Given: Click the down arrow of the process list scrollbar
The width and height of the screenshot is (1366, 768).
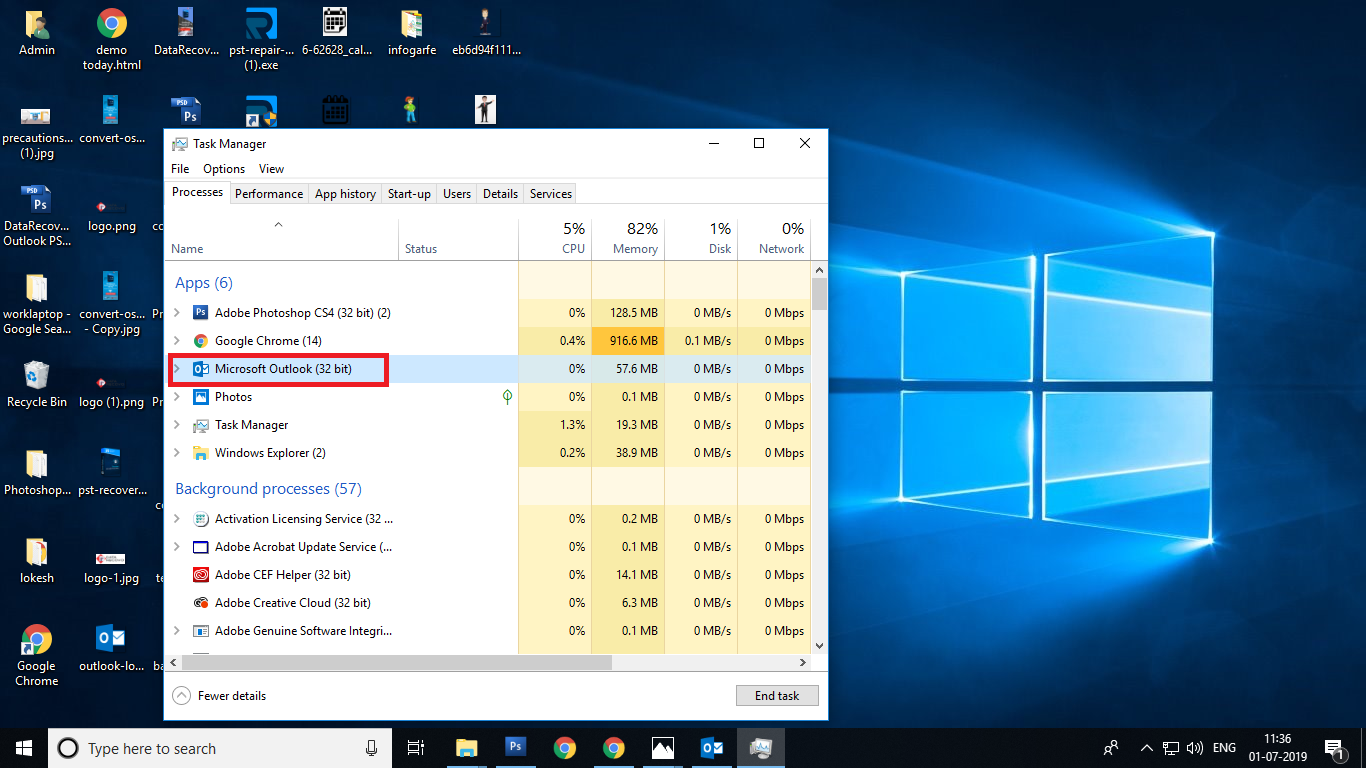Looking at the screenshot, I should pos(819,646).
